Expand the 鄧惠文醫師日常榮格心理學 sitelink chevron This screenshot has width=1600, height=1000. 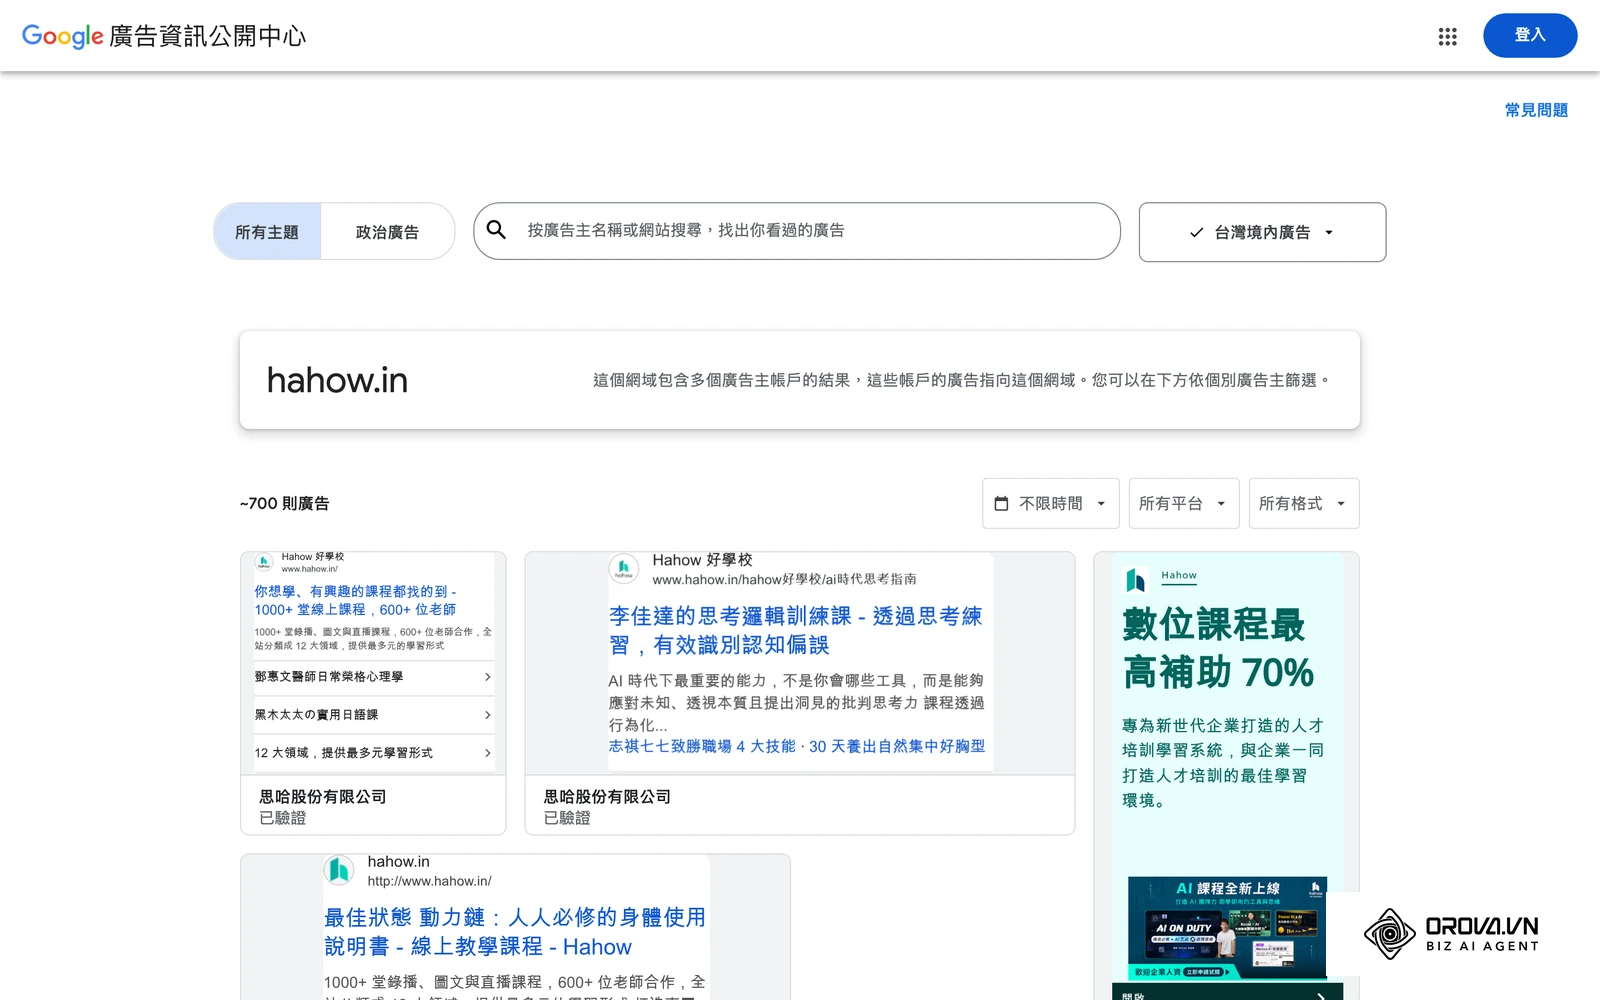(x=487, y=677)
